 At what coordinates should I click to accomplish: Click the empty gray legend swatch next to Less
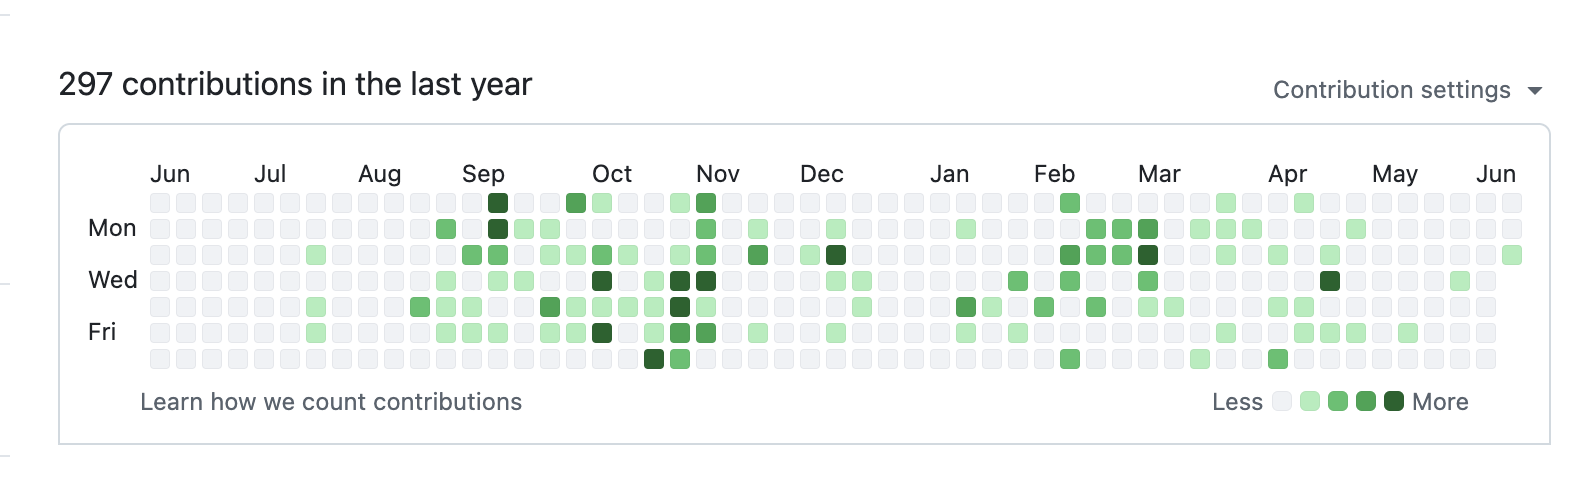(x=1282, y=402)
